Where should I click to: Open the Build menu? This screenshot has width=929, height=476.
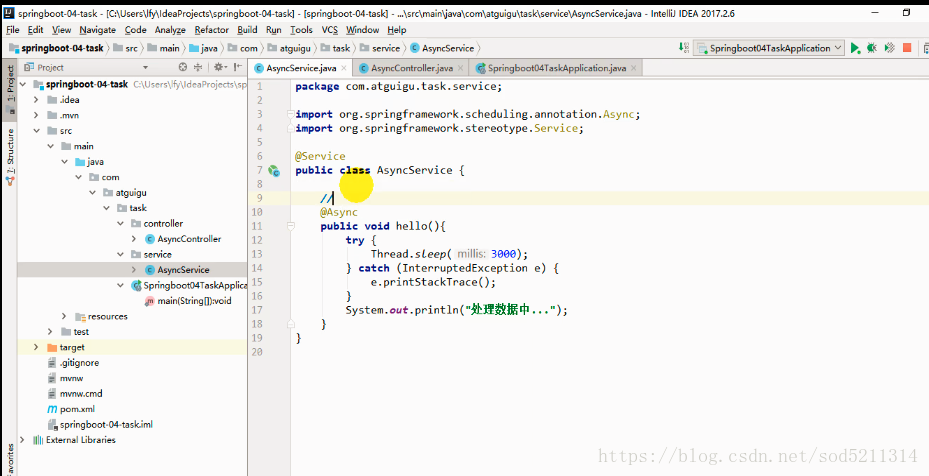tap(247, 30)
